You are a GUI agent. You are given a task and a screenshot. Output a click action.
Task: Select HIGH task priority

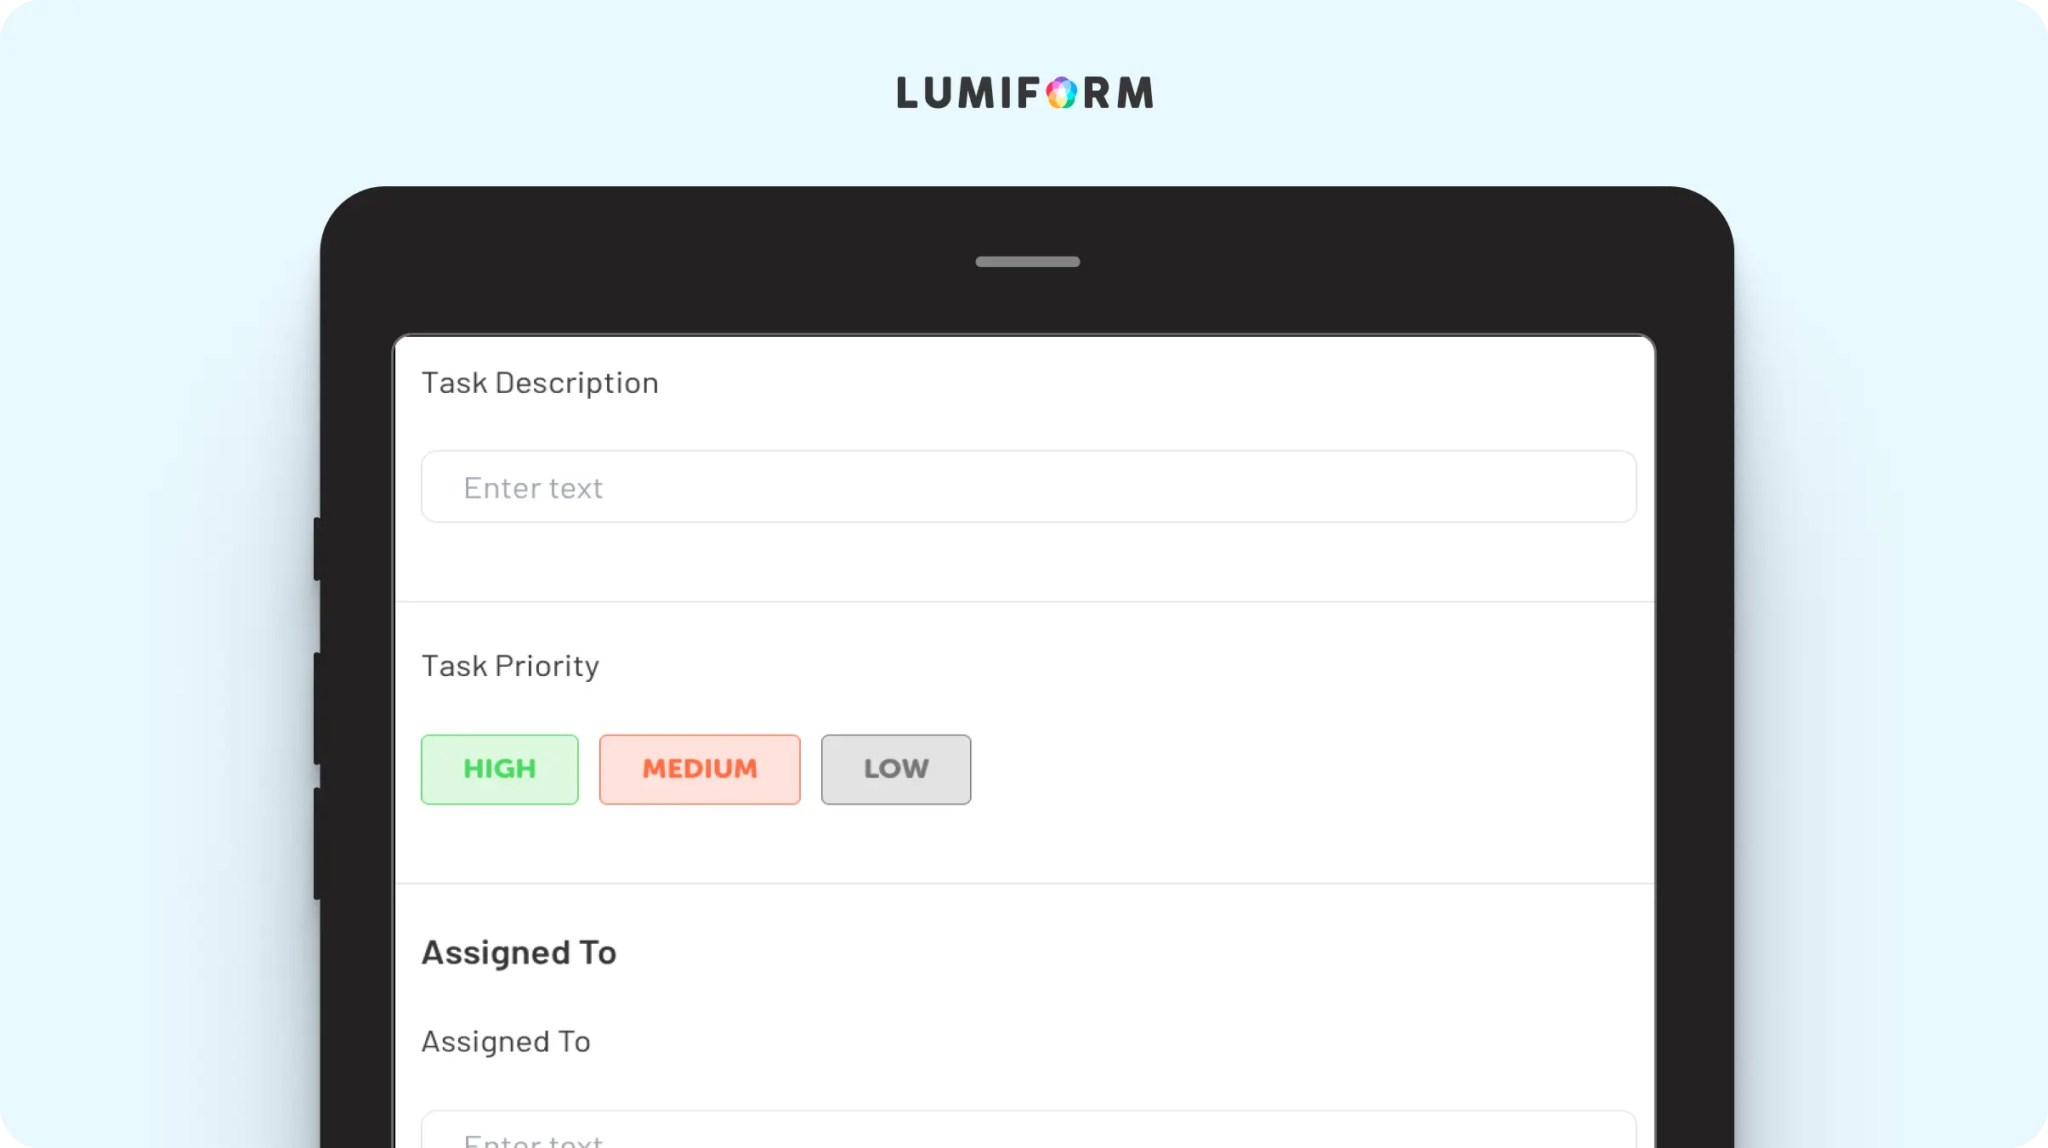point(499,769)
